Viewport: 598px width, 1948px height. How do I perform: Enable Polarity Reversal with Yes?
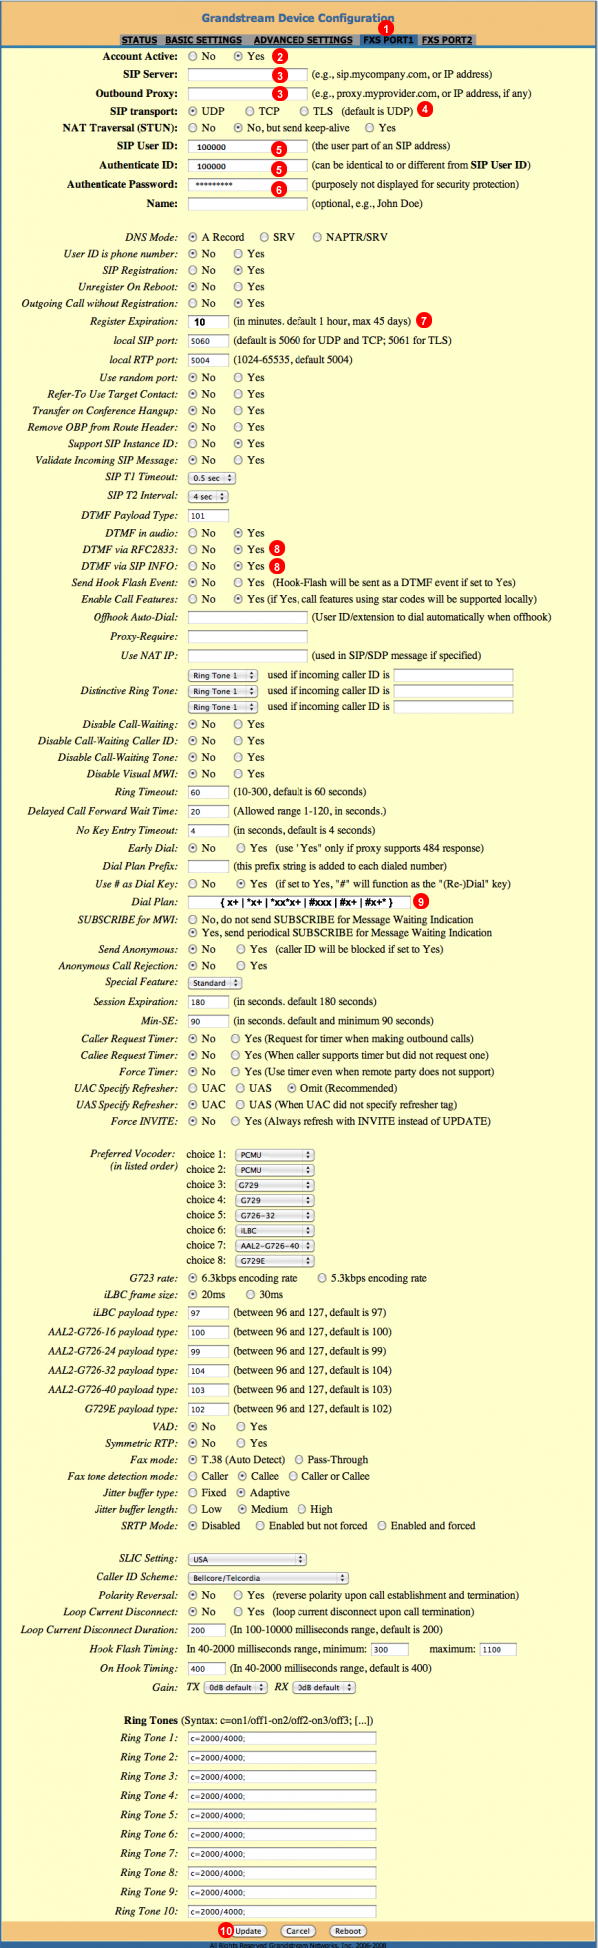[238, 1595]
